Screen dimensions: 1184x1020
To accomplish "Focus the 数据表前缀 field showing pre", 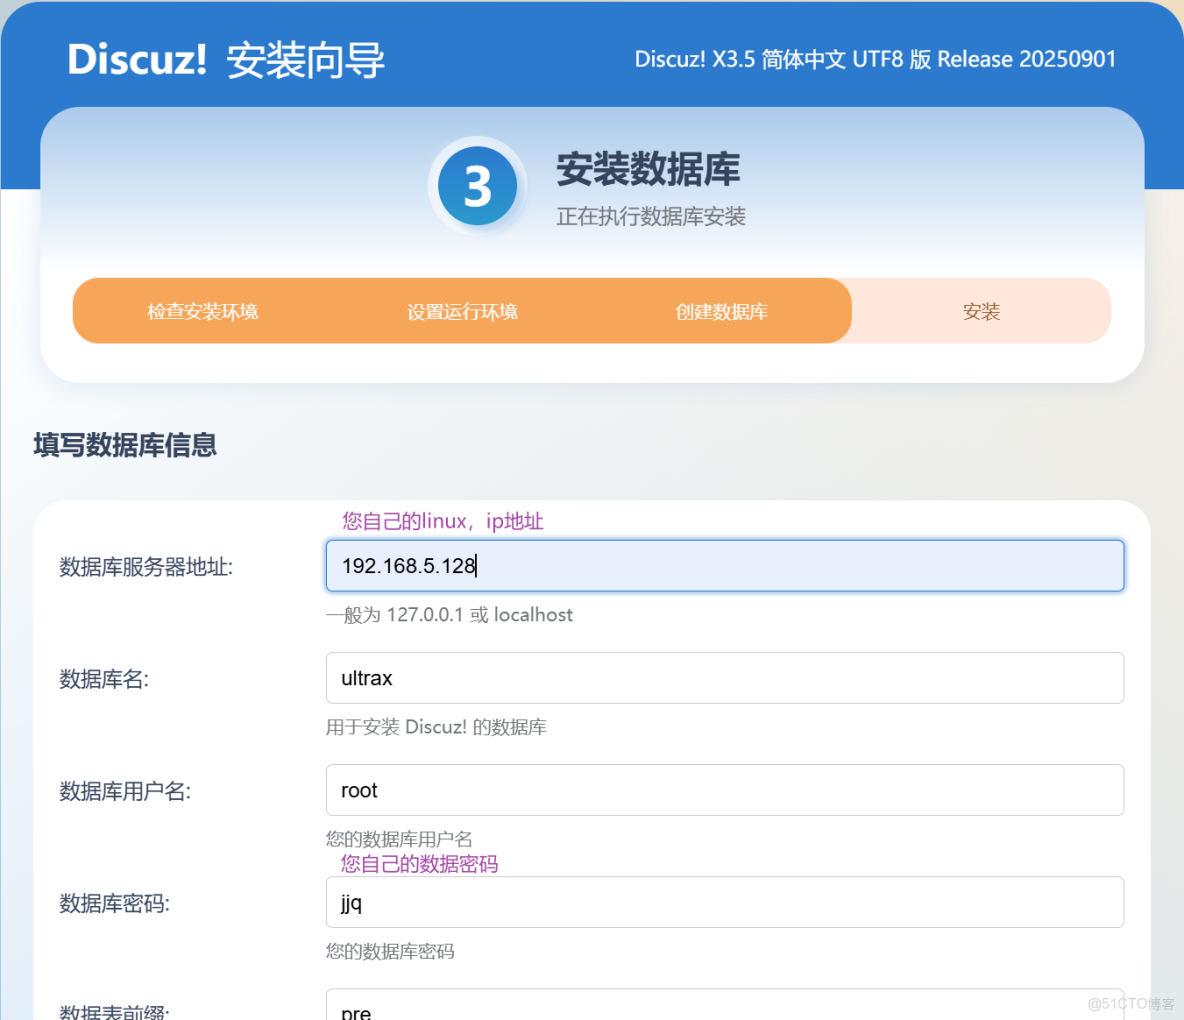I will tap(725, 1010).
